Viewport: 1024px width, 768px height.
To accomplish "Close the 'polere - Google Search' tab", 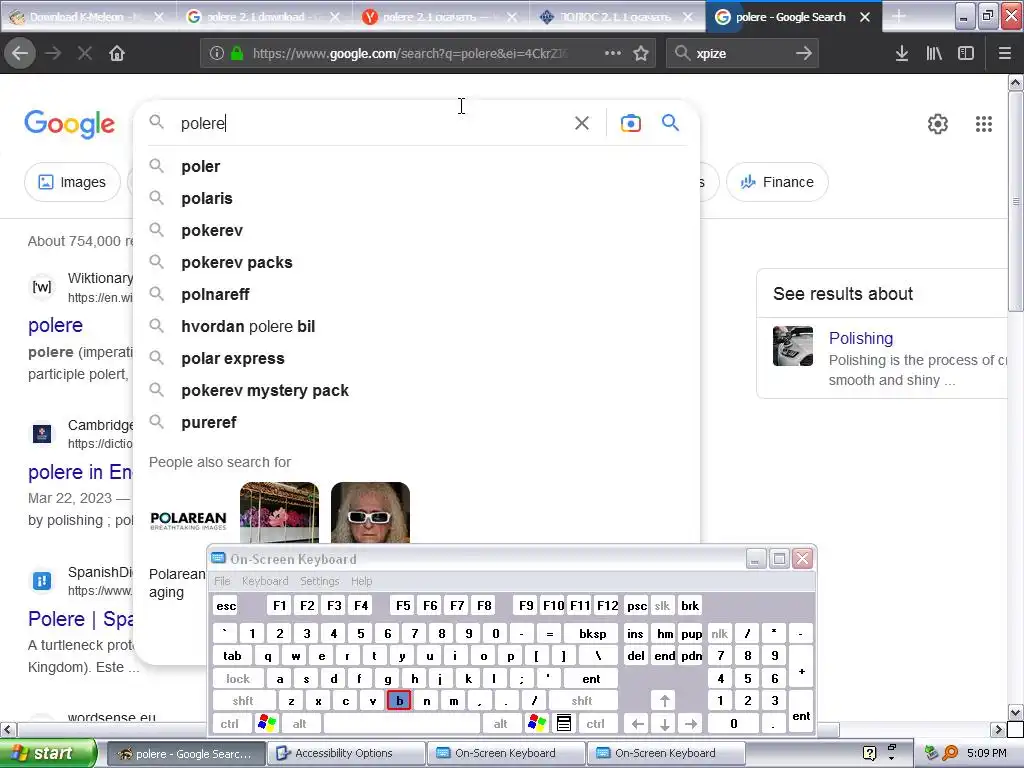I will coord(865,17).
